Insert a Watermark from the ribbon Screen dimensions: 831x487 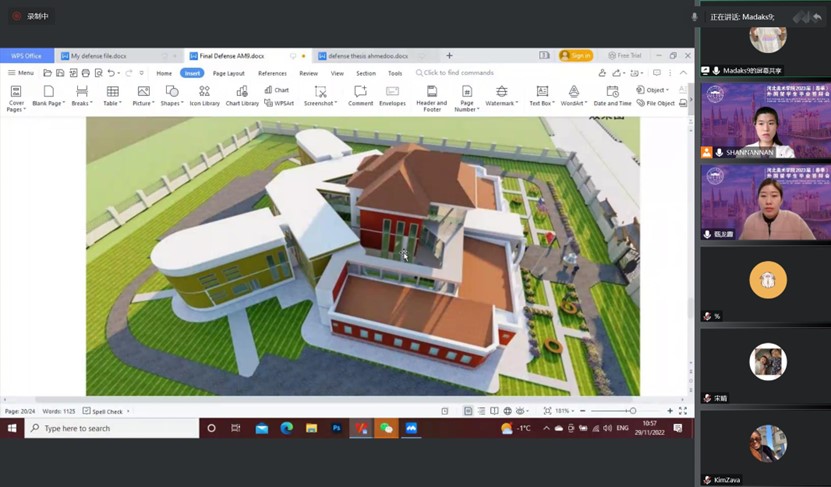tap(501, 95)
